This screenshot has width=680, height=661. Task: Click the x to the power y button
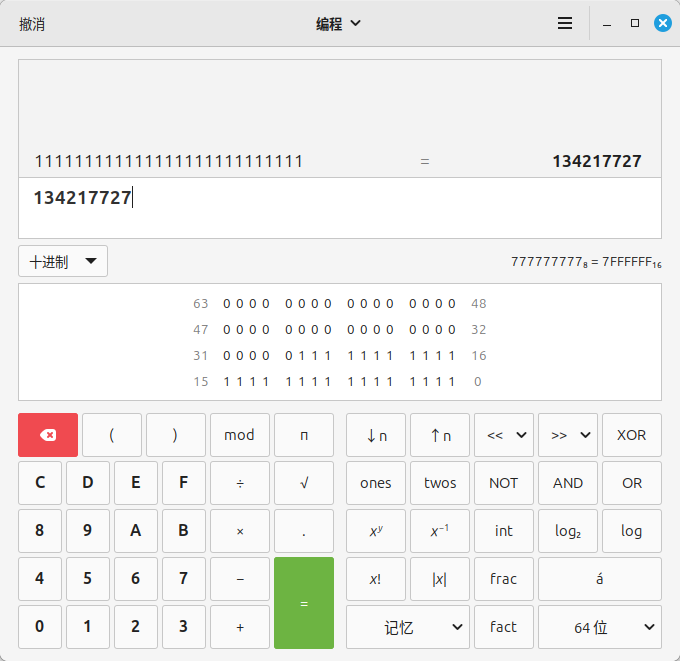pyautogui.click(x=376, y=531)
